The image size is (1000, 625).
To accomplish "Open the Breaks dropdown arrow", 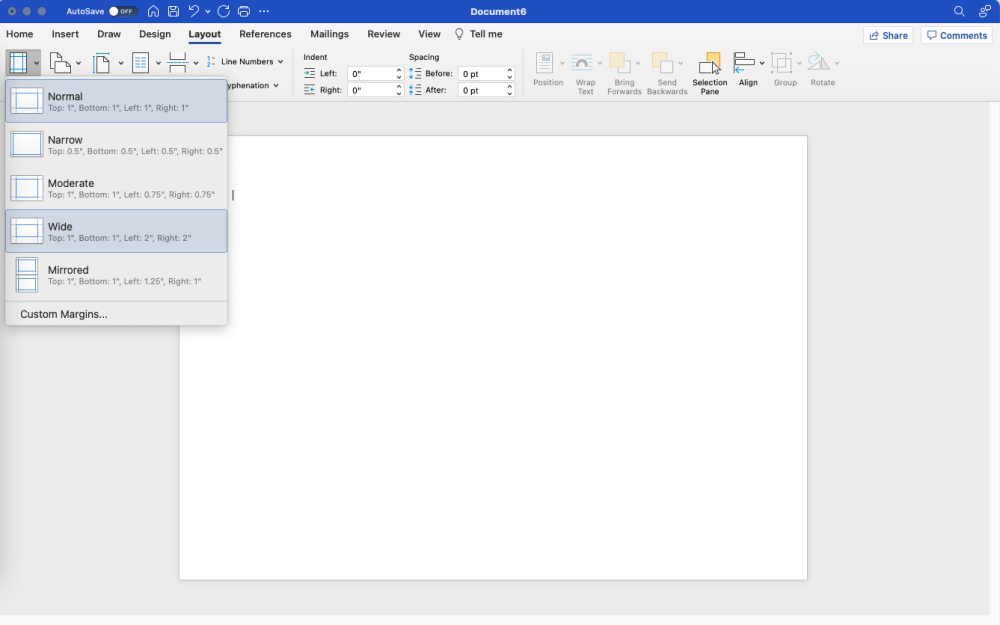I will 196,62.
